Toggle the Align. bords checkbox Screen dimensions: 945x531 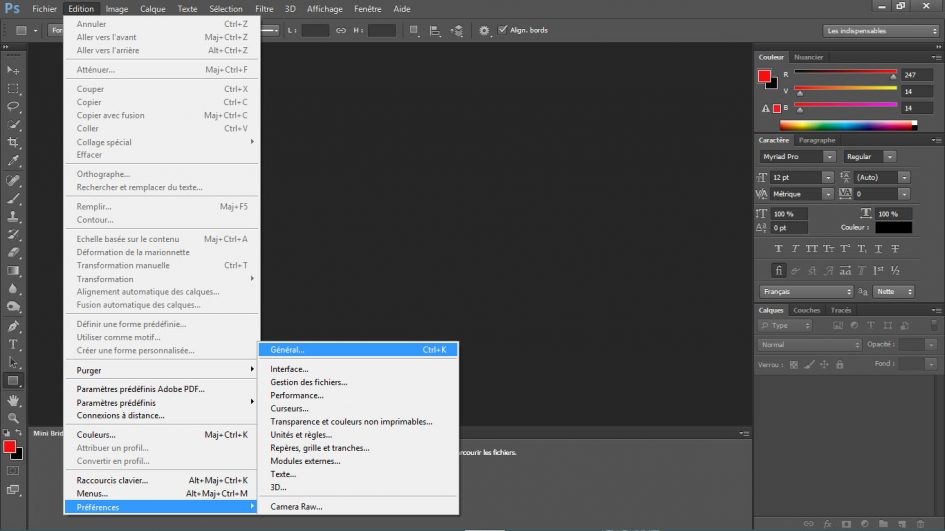[503, 30]
